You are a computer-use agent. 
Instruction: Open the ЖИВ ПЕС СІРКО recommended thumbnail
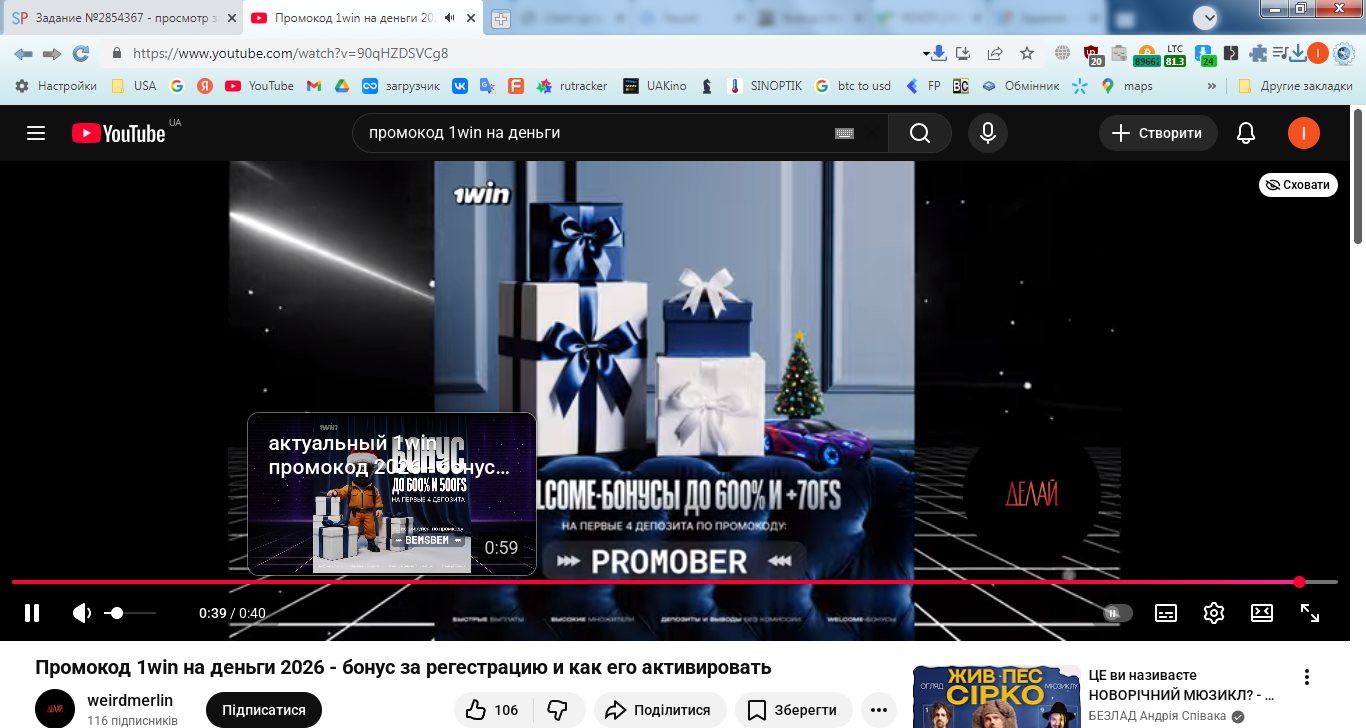997,697
